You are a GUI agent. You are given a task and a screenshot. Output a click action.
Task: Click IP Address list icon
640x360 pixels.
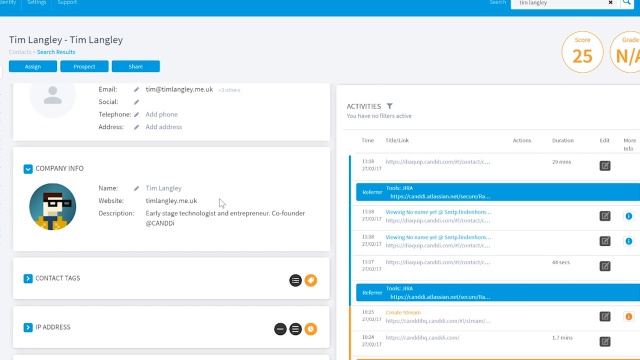click(x=296, y=329)
